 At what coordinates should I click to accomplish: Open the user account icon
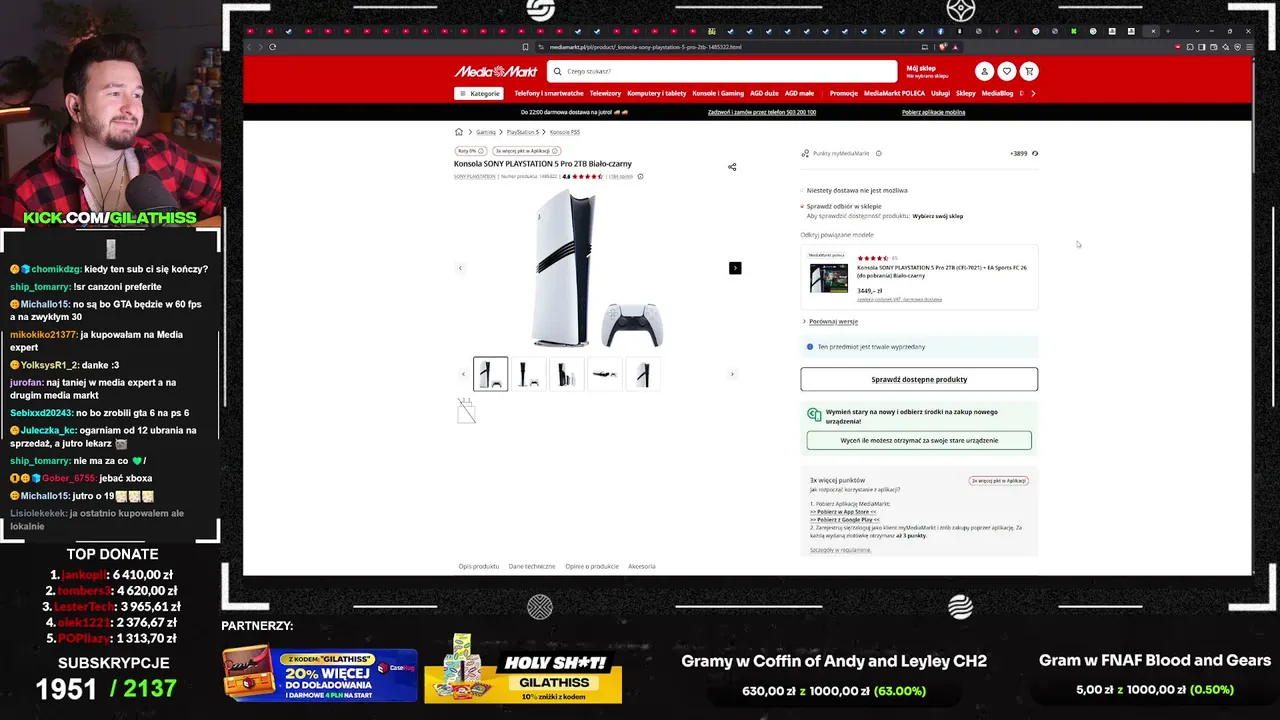(x=985, y=71)
